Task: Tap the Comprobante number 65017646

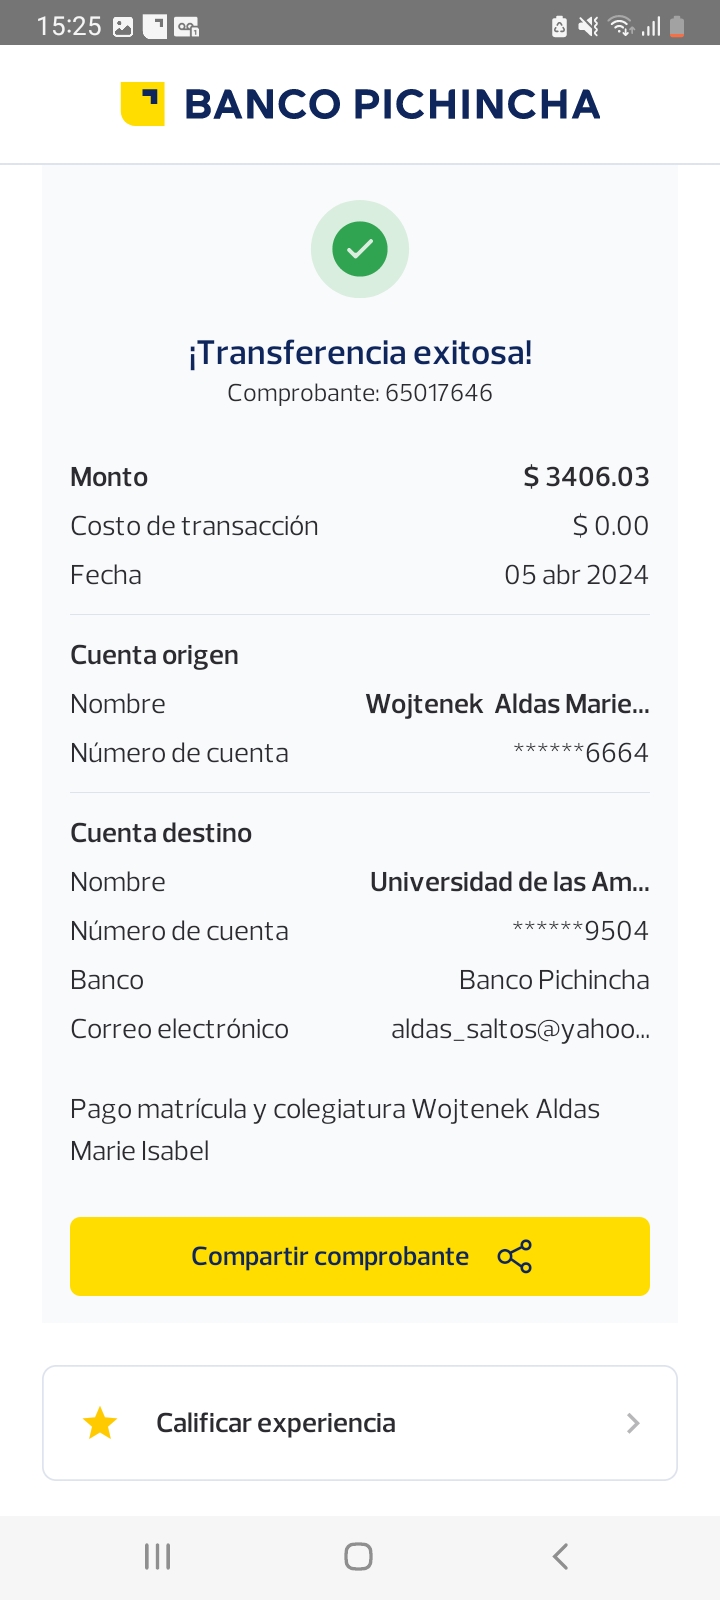Action: (x=438, y=393)
